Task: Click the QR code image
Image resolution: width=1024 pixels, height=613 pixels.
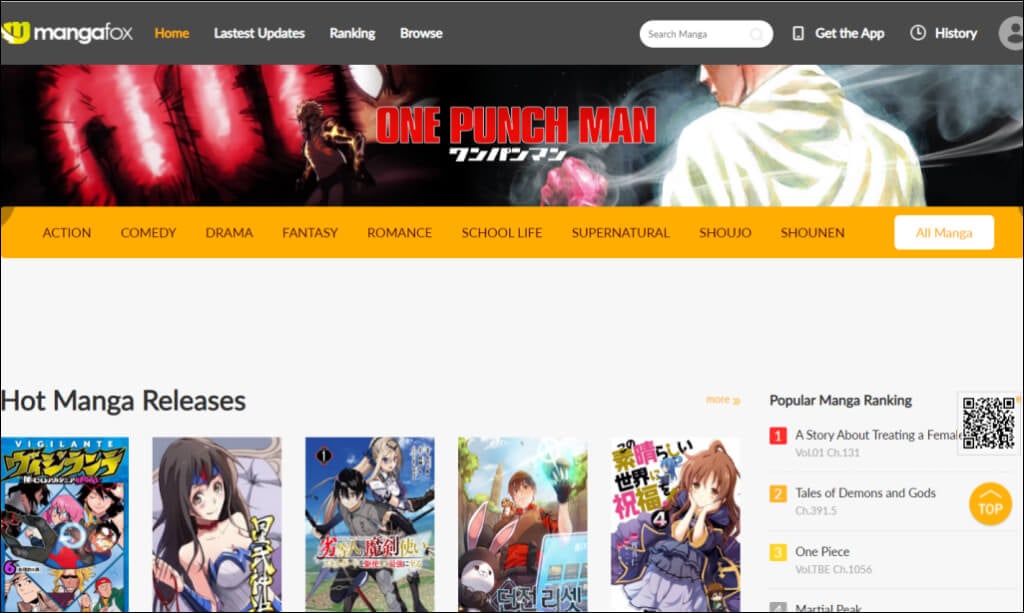Action: (x=989, y=422)
